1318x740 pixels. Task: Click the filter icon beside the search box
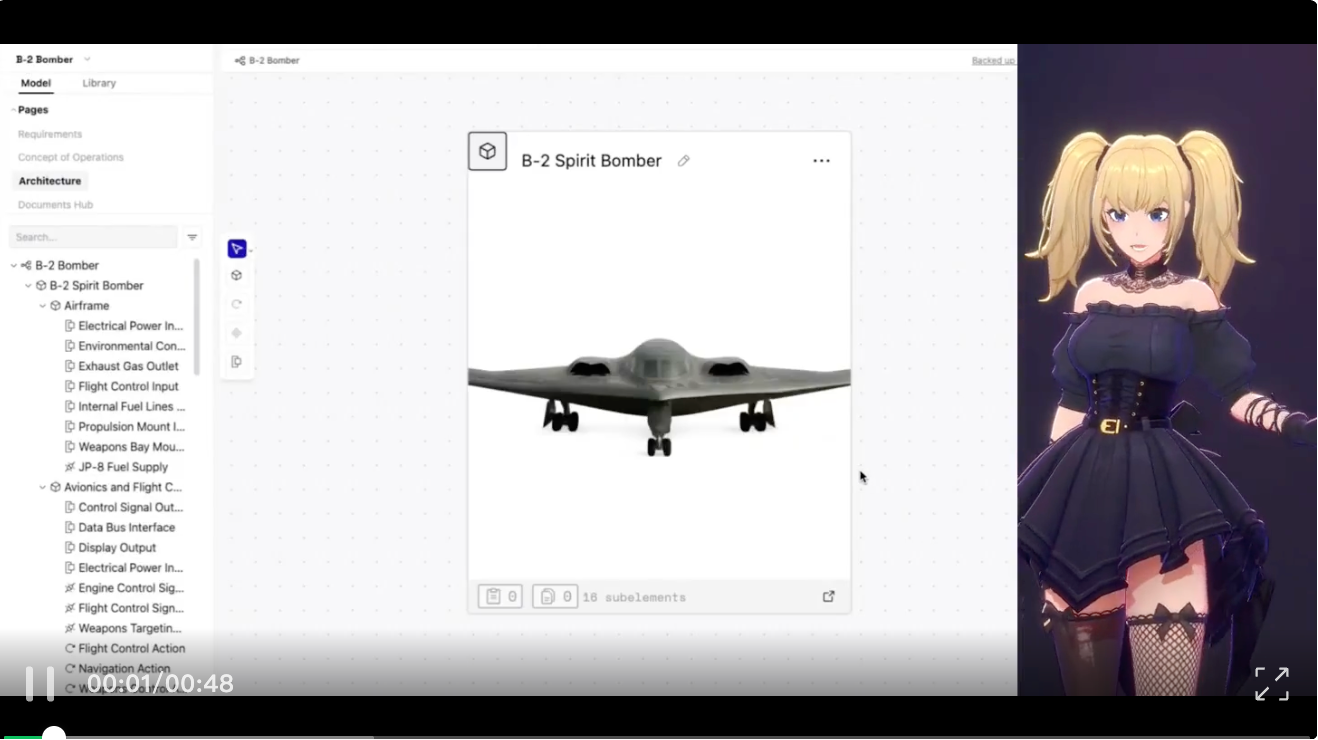(x=192, y=237)
